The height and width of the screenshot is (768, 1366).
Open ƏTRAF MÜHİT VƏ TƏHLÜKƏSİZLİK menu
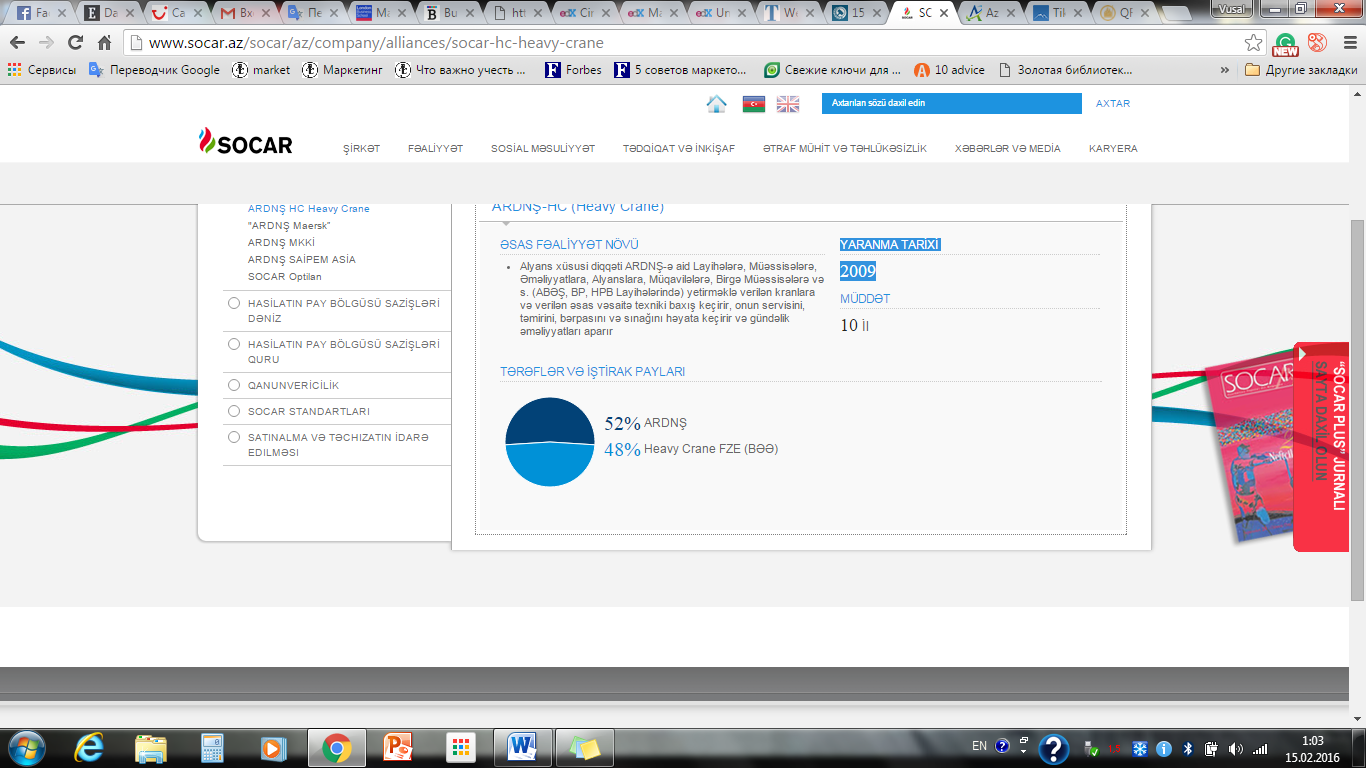(x=845, y=148)
